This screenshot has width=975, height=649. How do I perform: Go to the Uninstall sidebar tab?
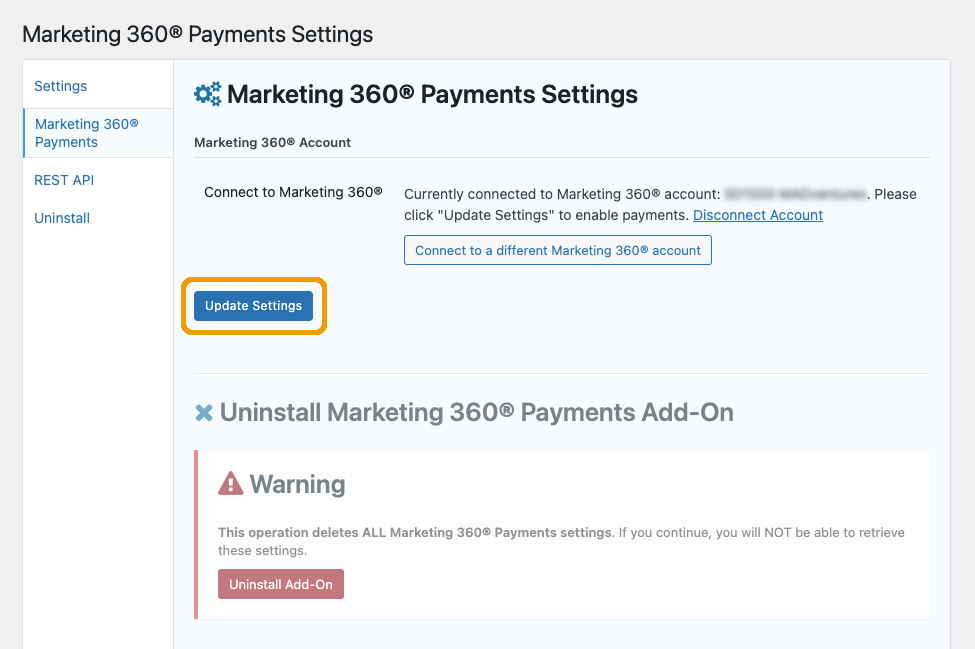tap(62, 218)
